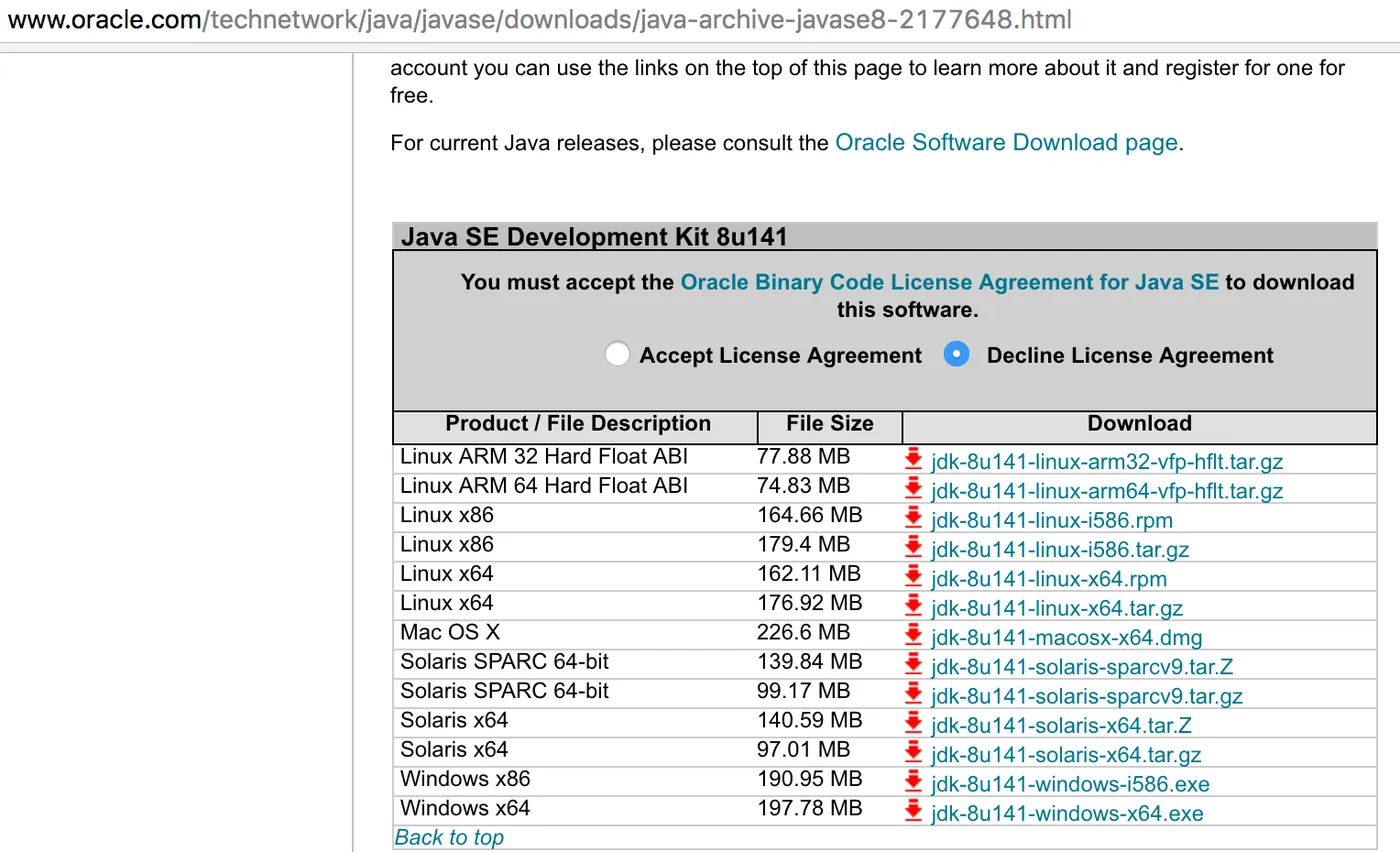The image size is (1400, 852).
Task: Download jdk-8u141-windows-i586.exe file link
Action: click(x=1071, y=784)
